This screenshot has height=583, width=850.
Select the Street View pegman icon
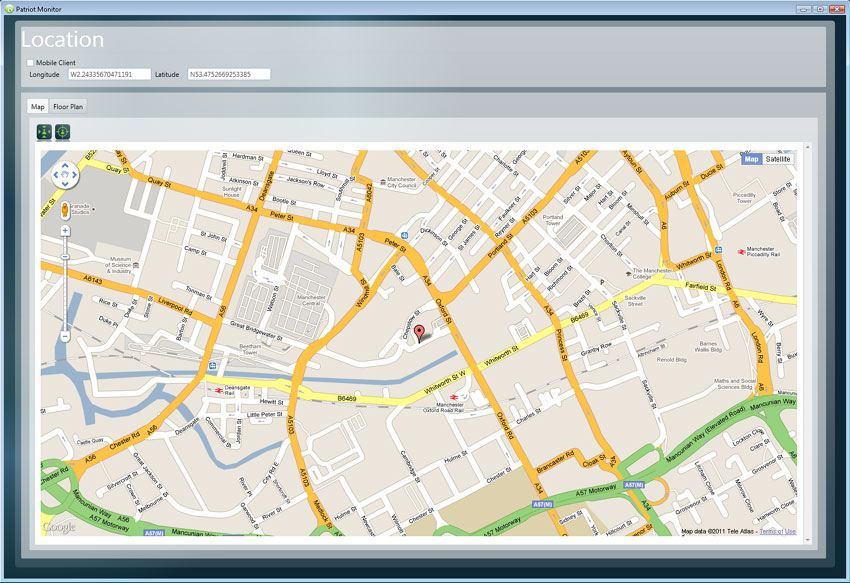coord(65,210)
